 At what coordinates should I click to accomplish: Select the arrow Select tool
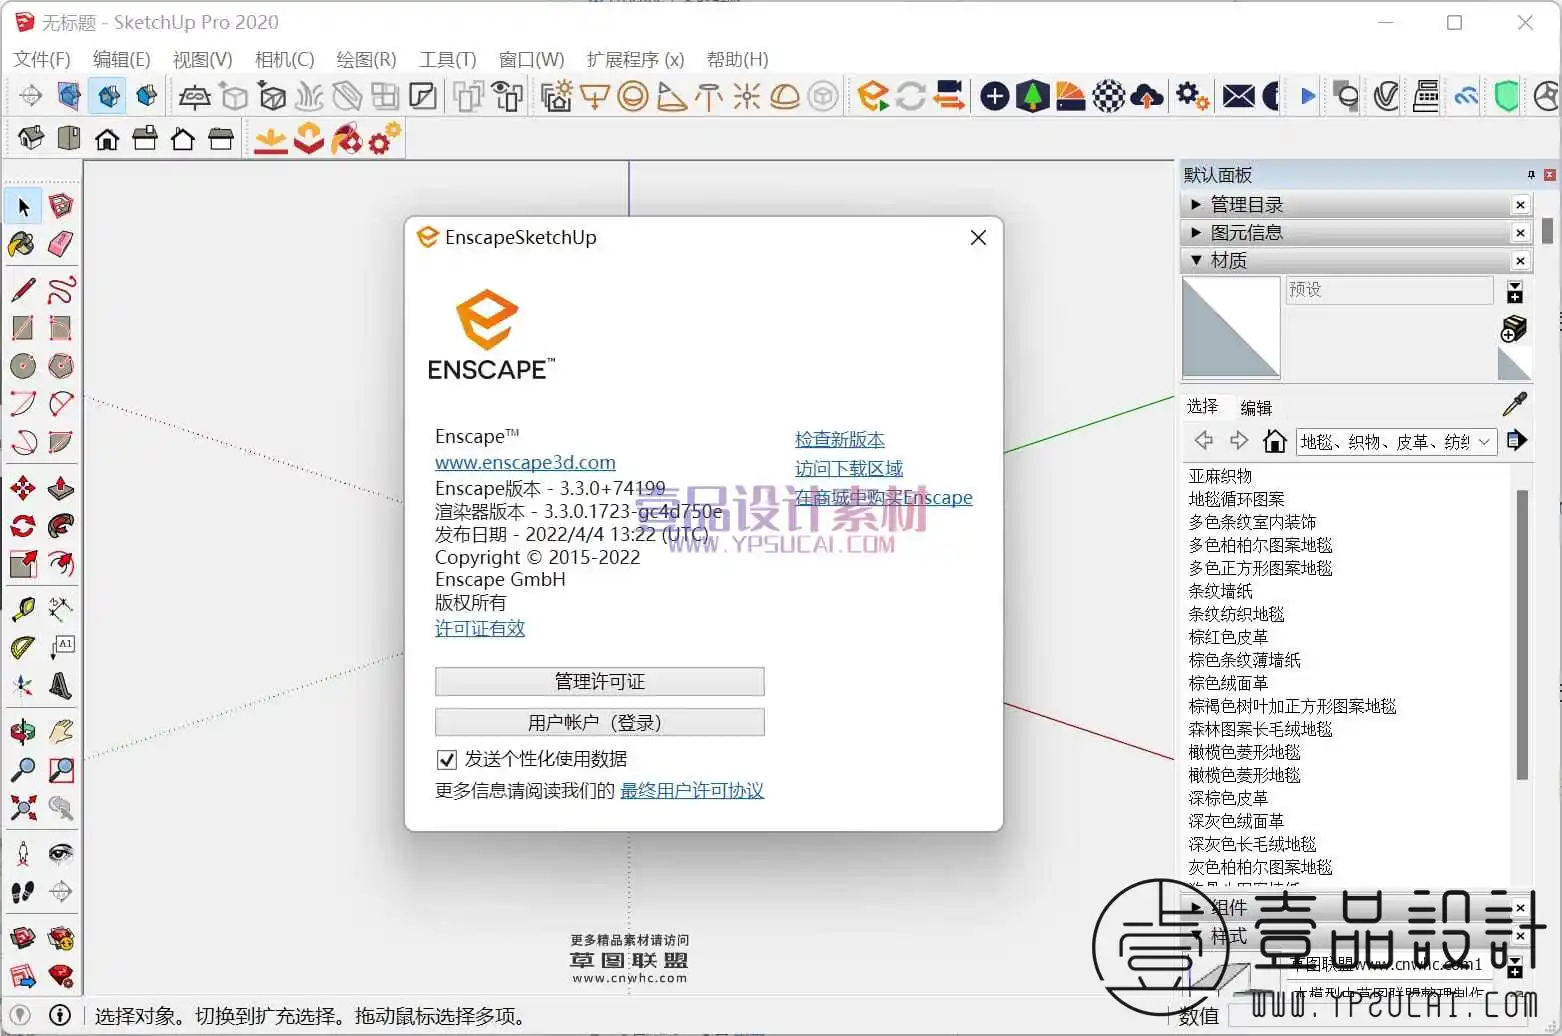[x=24, y=207]
